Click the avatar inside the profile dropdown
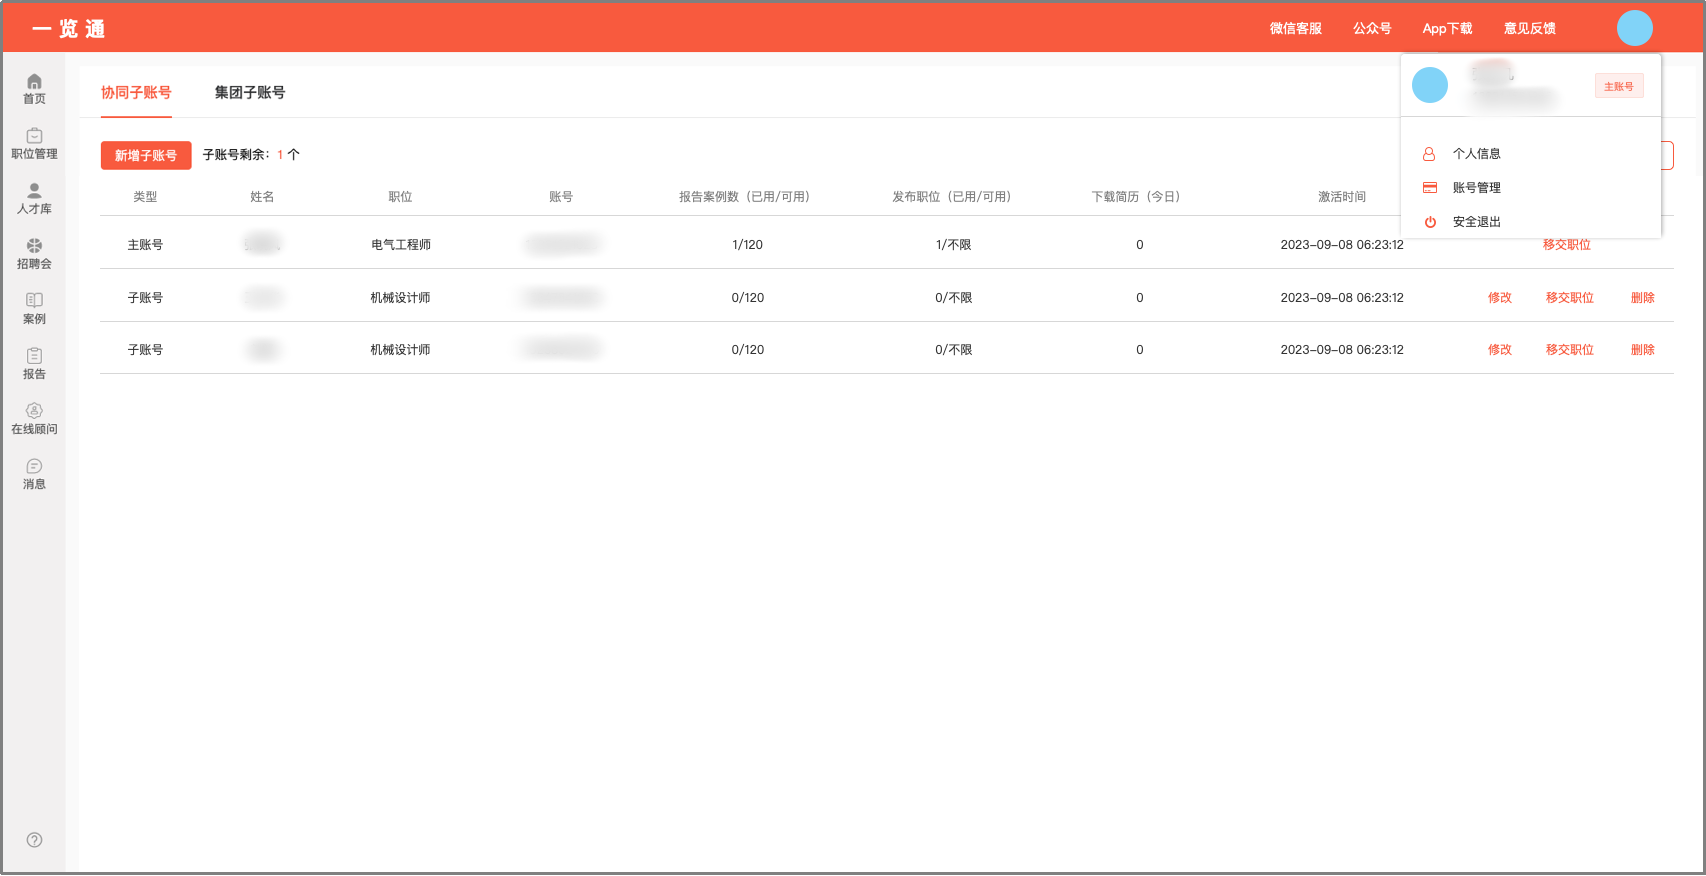This screenshot has height=876, width=1706. tap(1430, 85)
